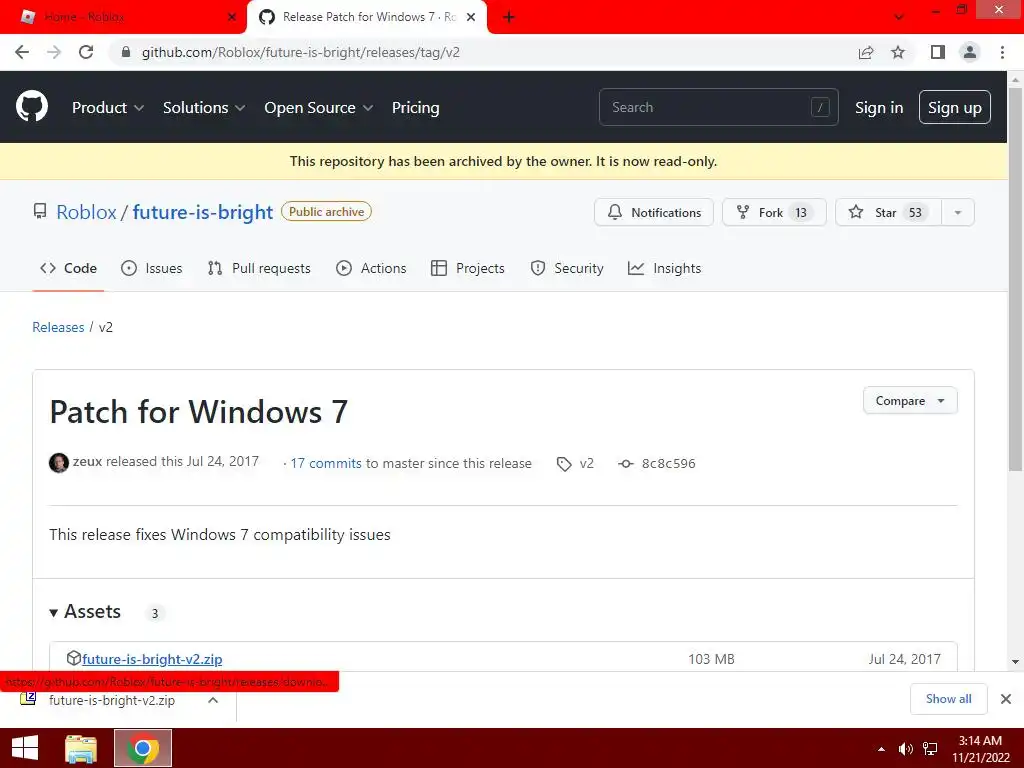The image size is (1024, 768).
Task: Open the Issues tab
Action: tap(152, 268)
